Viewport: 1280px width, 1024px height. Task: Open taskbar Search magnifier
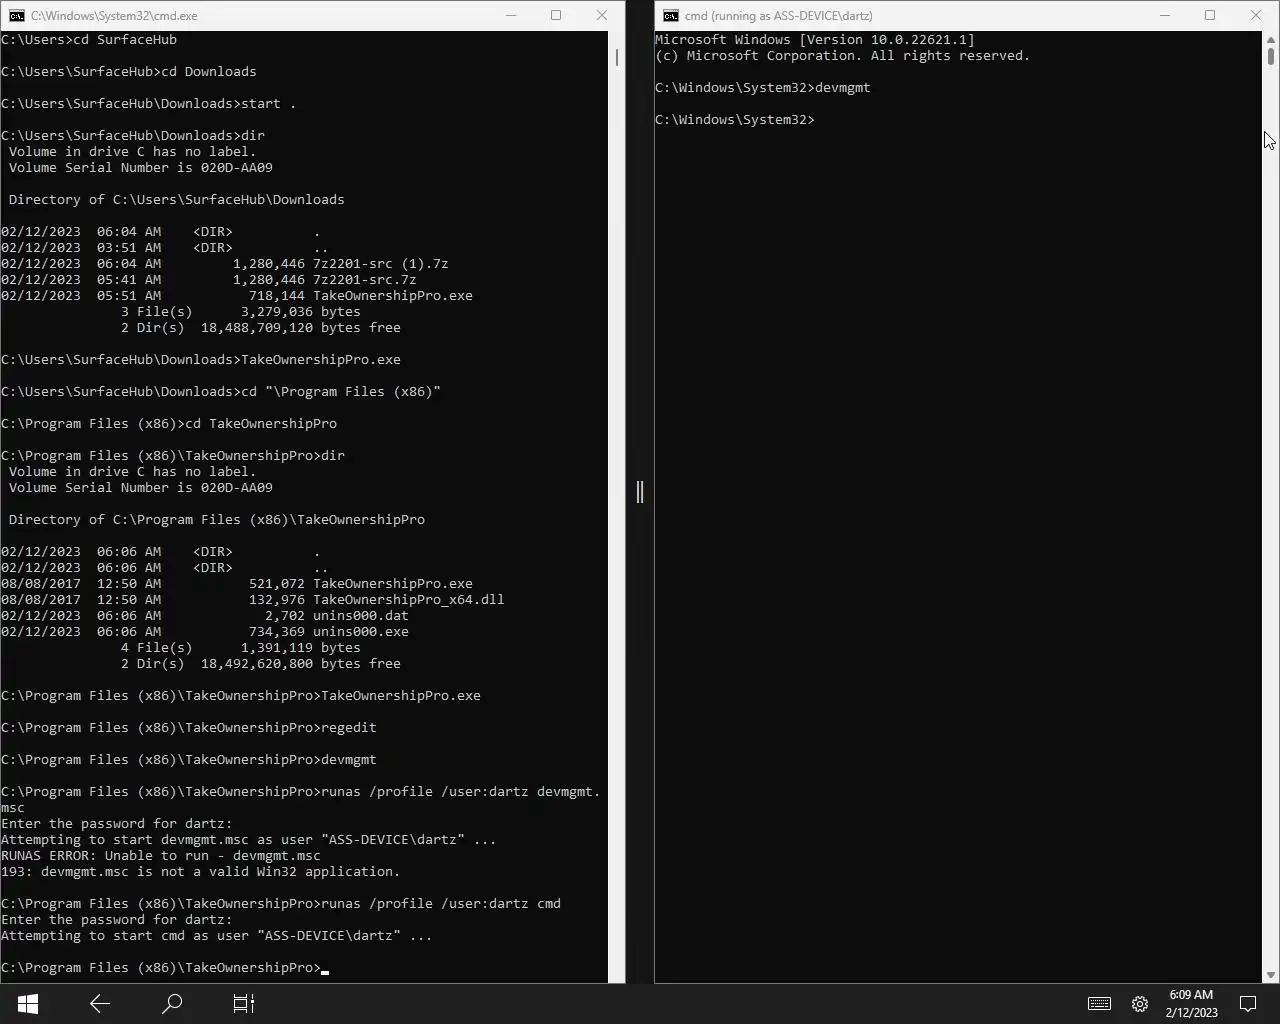pyautogui.click(x=172, y=1003)
